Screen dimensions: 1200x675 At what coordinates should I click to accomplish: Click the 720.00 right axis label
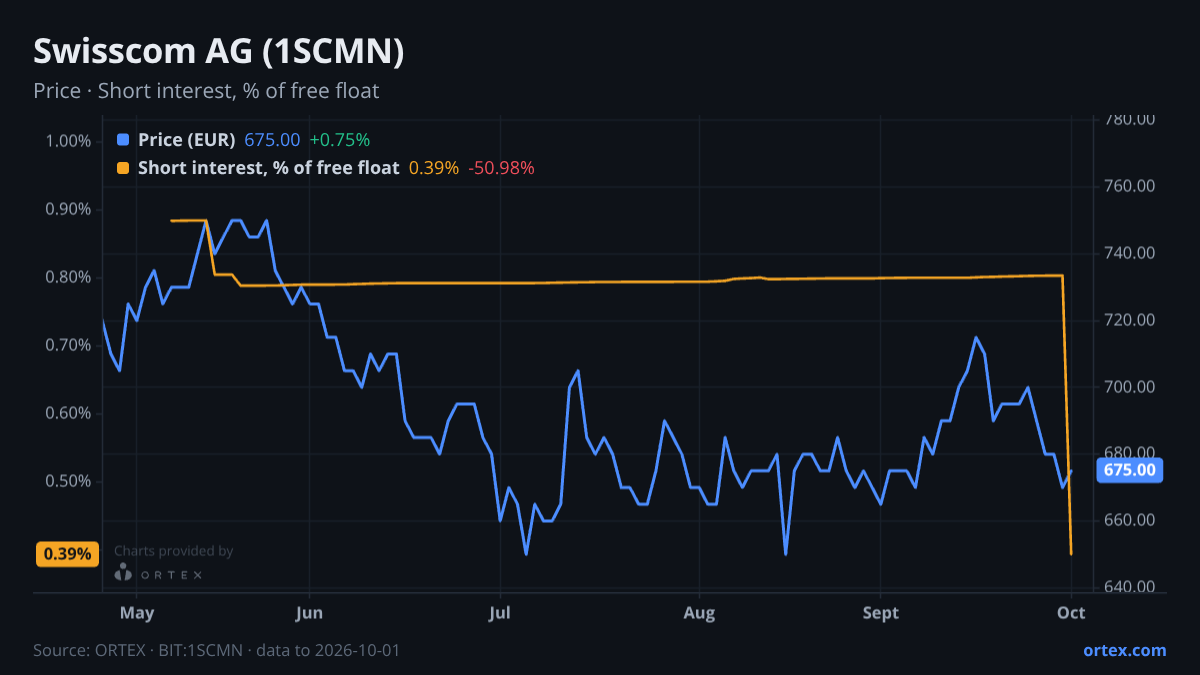1130,320
